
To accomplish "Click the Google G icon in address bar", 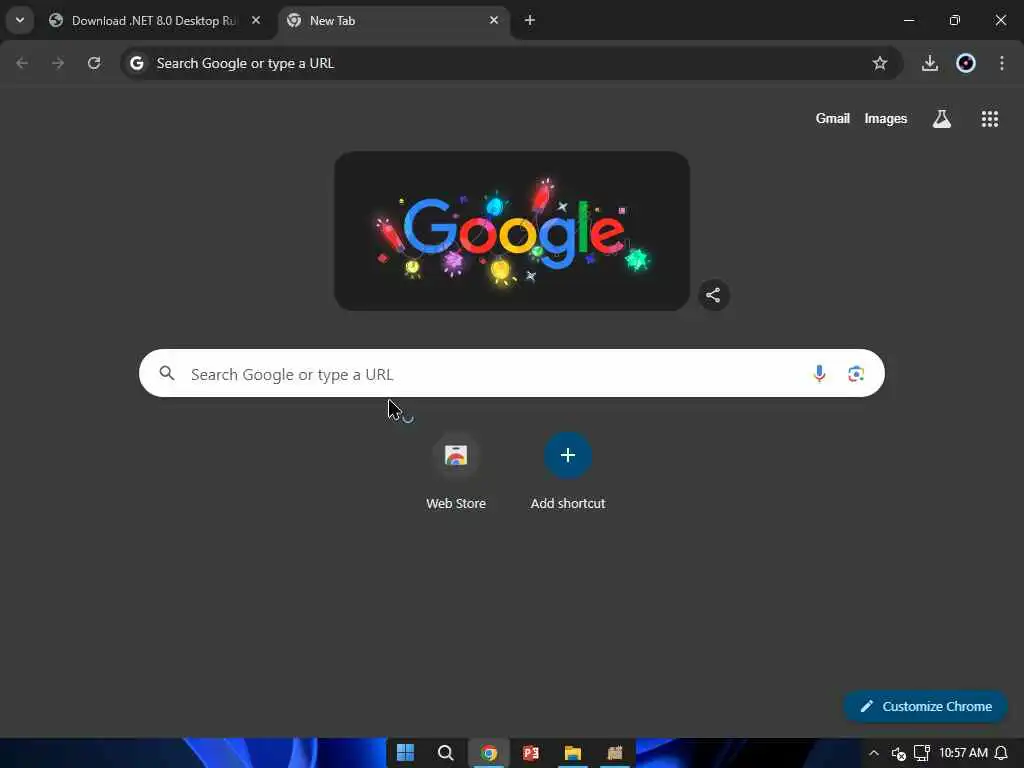I will [136, 63].
